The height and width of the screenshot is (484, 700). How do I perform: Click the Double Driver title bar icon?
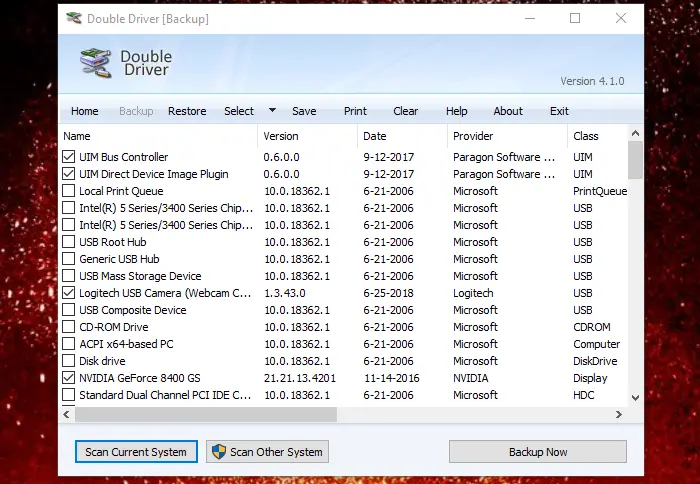coord(74,18)
